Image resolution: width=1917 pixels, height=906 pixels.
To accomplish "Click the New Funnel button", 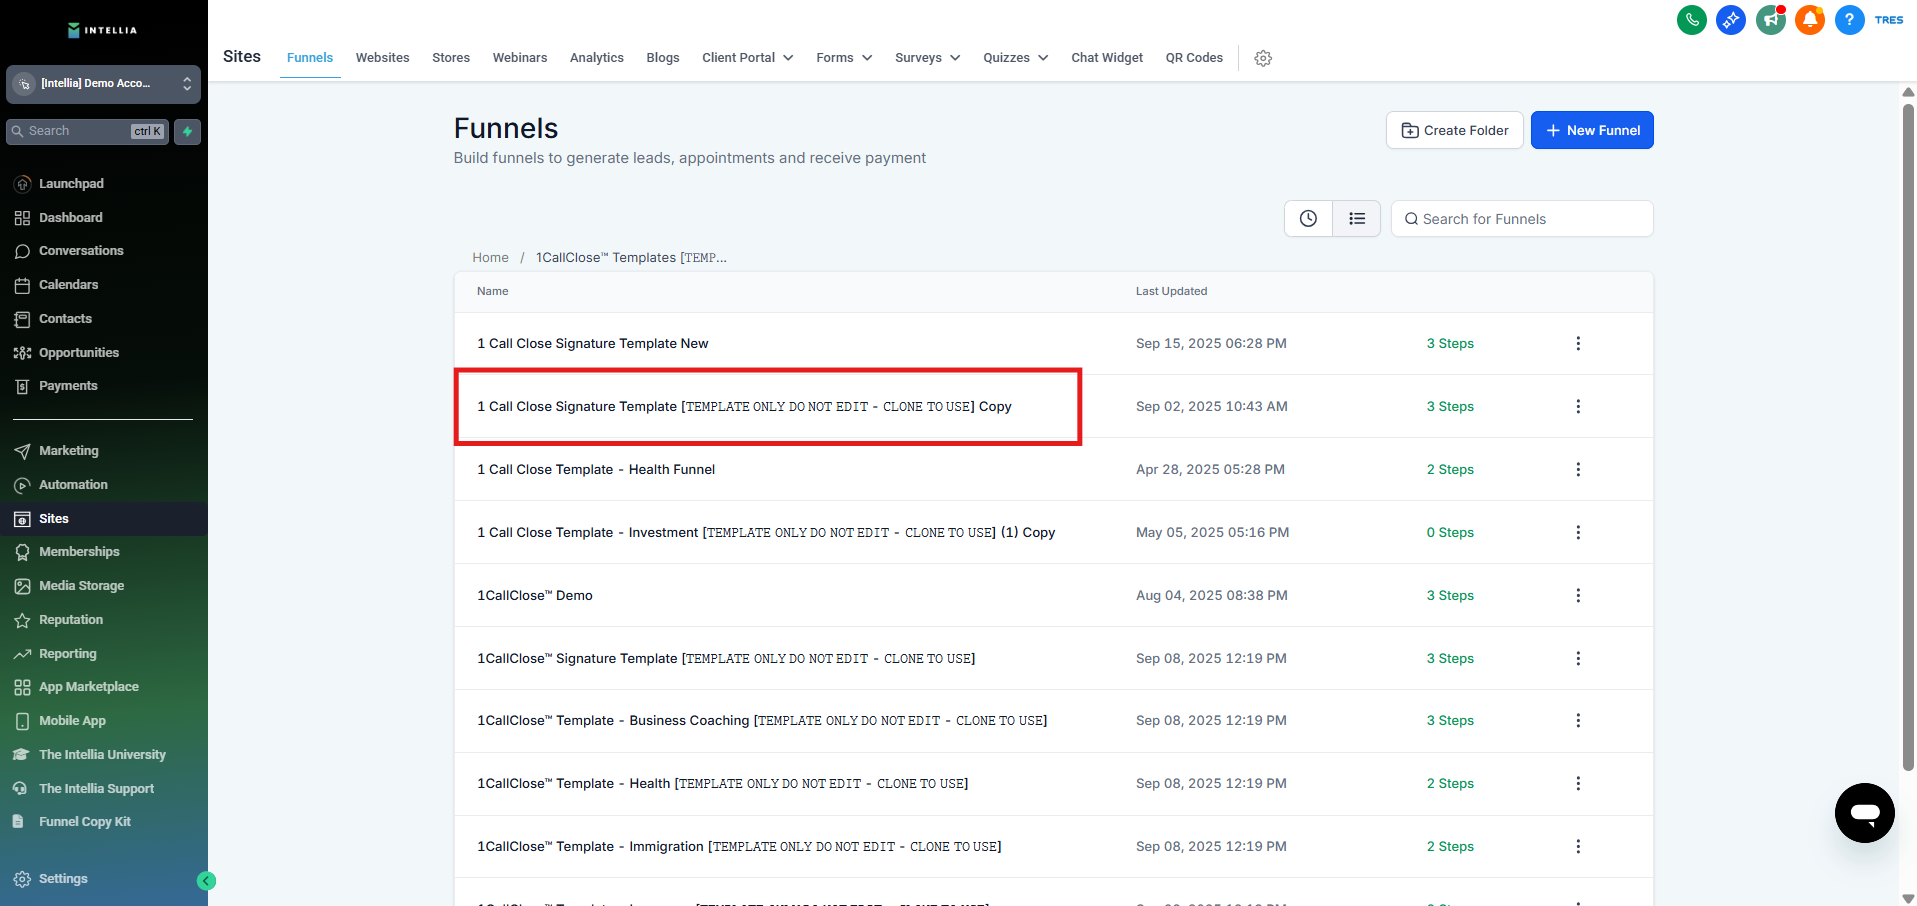I will 1592,130.
